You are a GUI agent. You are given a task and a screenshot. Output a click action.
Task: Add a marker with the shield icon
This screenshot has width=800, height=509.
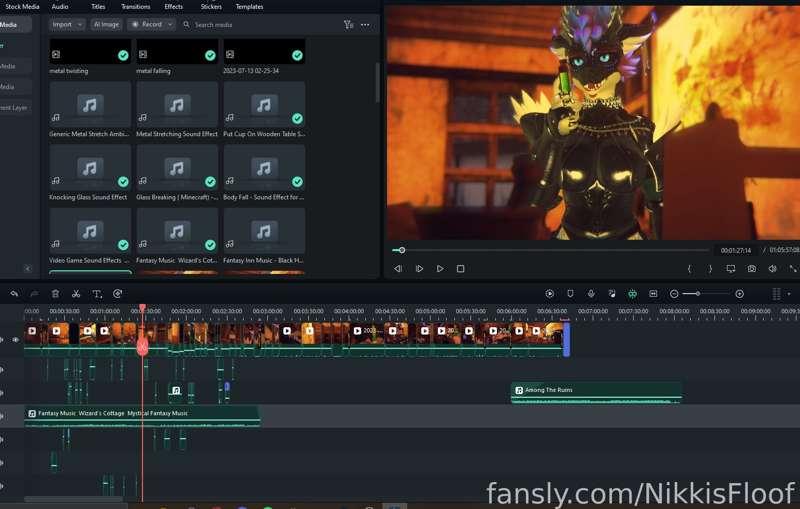coord(570,294)
